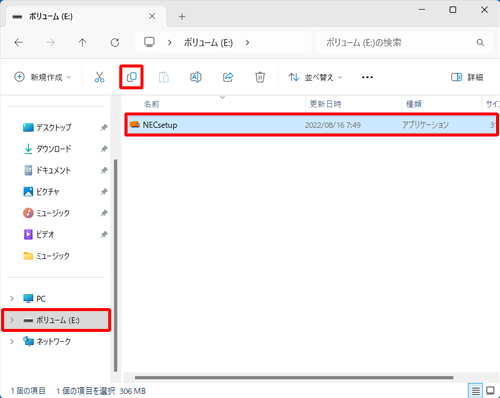This screenshot has height=398, width=500.
Task: Switch to details list view in status bar
Action: (475, 390)
